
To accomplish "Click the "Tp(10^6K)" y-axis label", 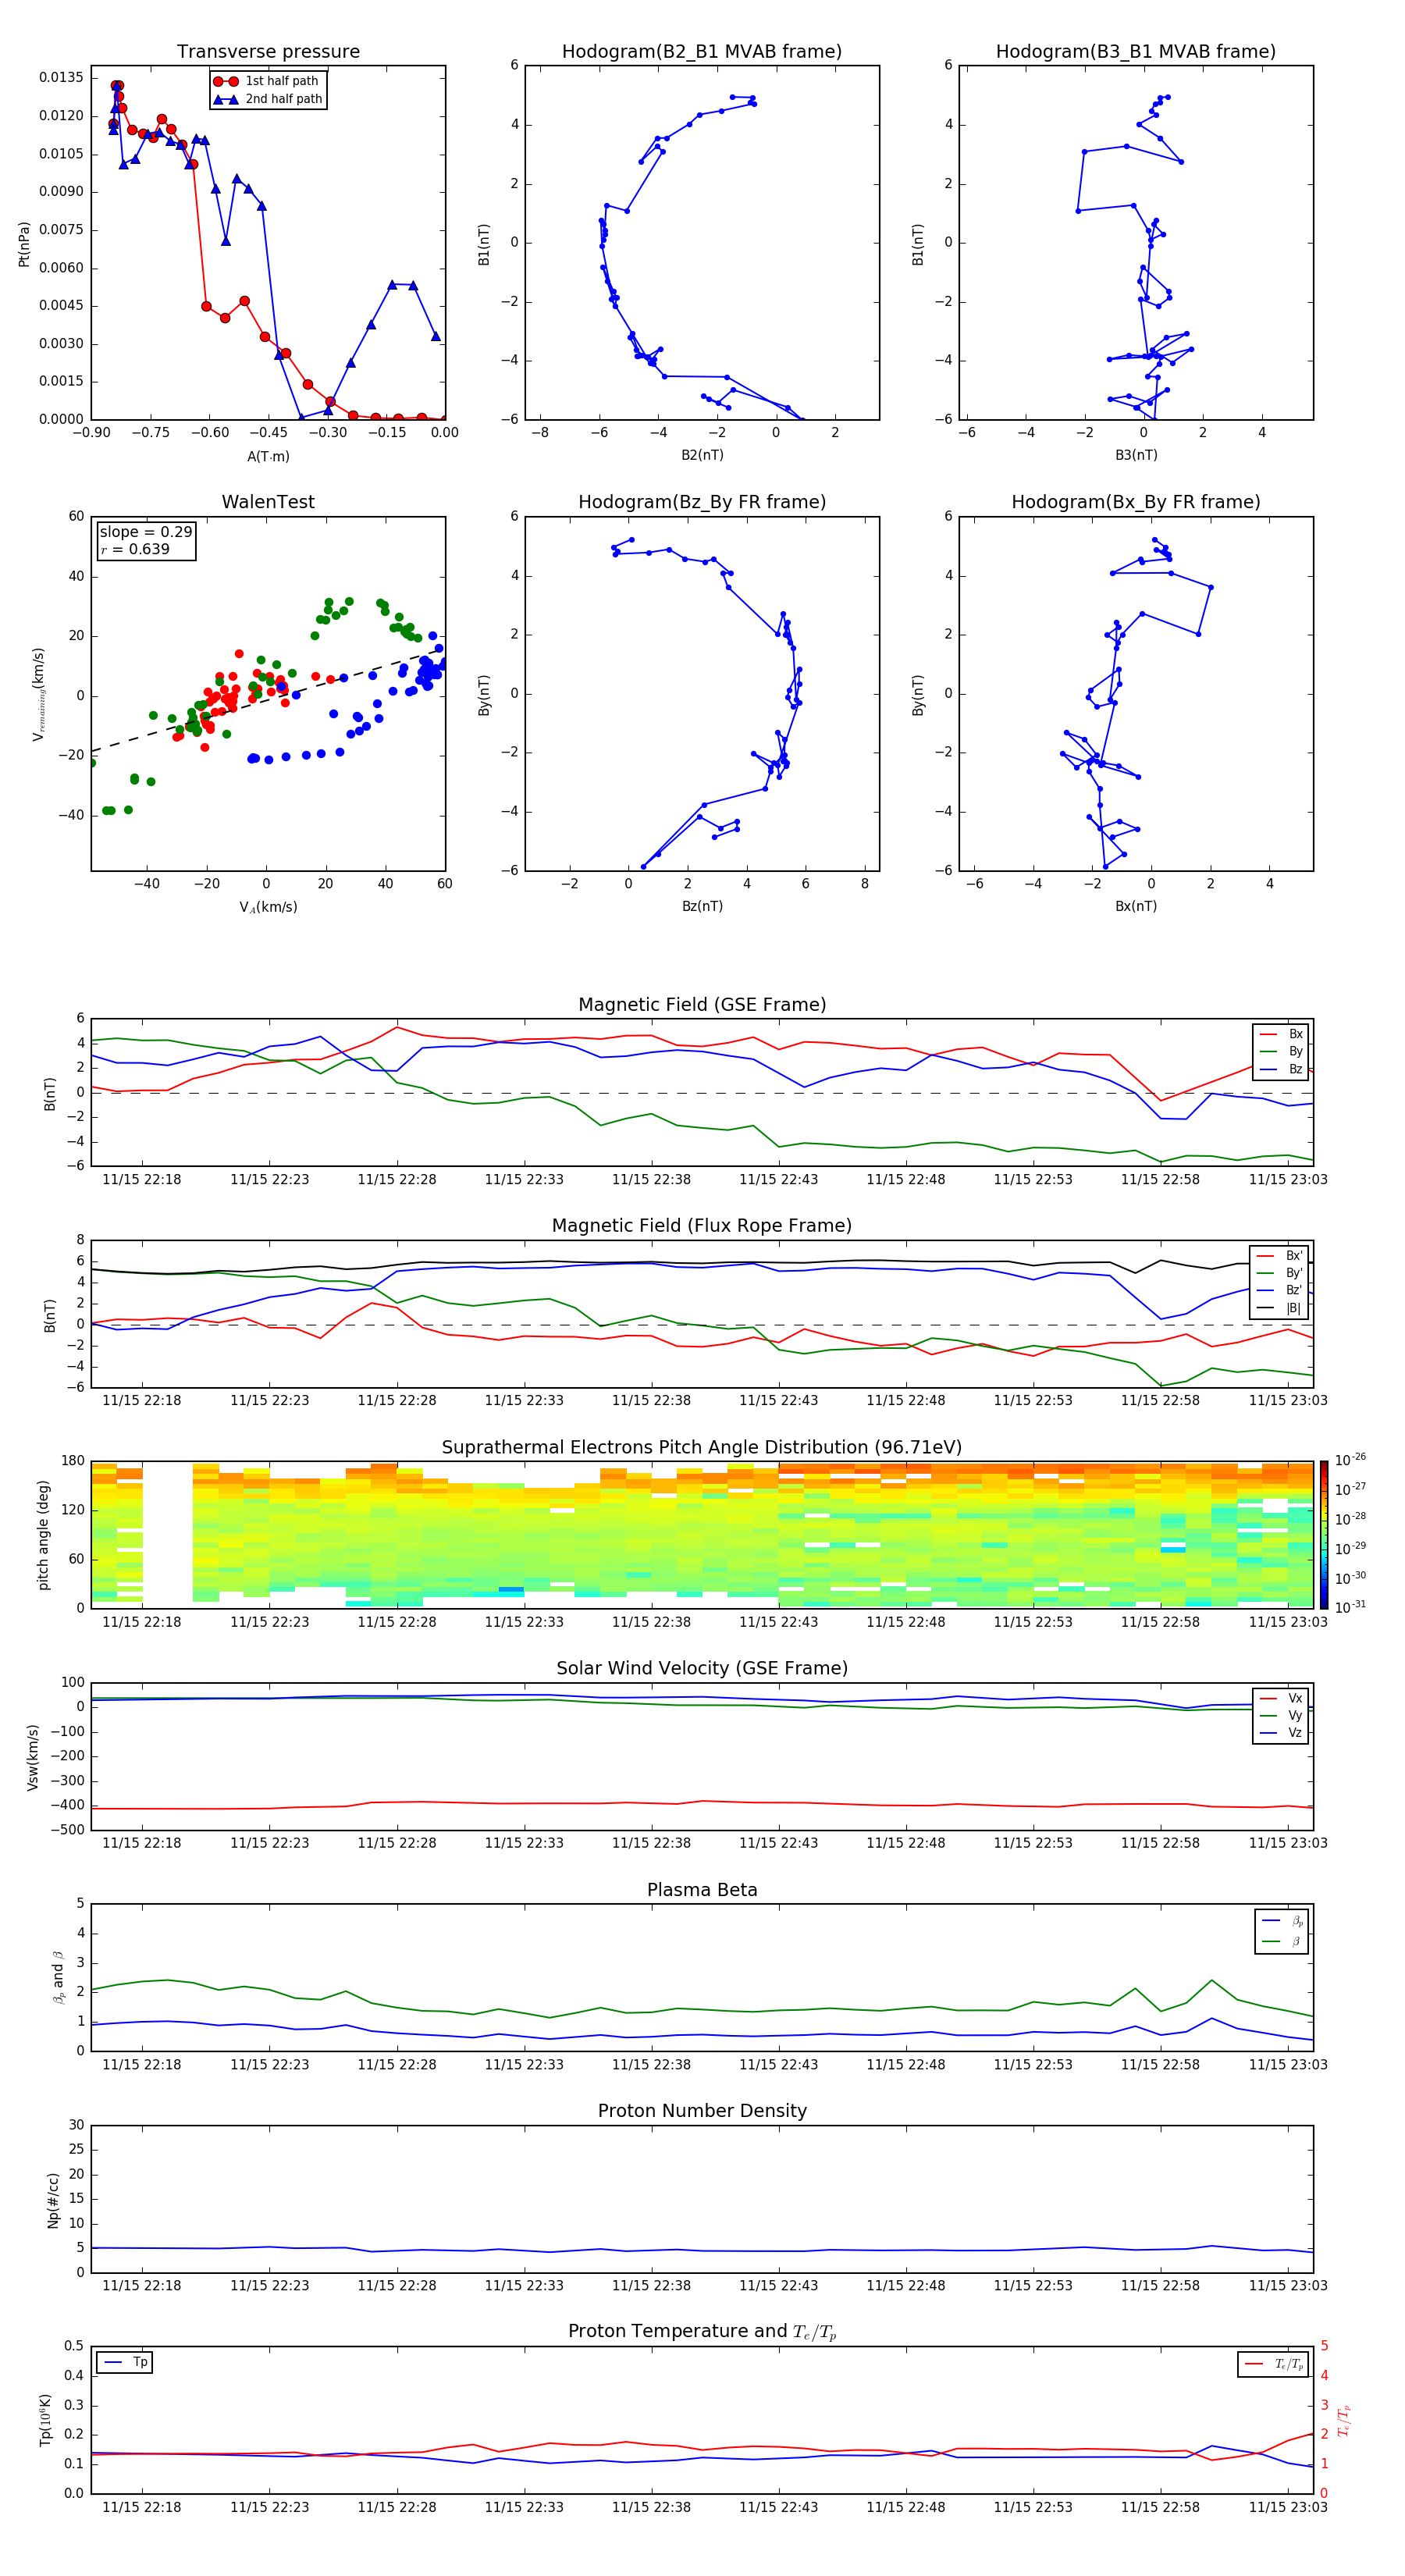I will [x=45, y=2420].
